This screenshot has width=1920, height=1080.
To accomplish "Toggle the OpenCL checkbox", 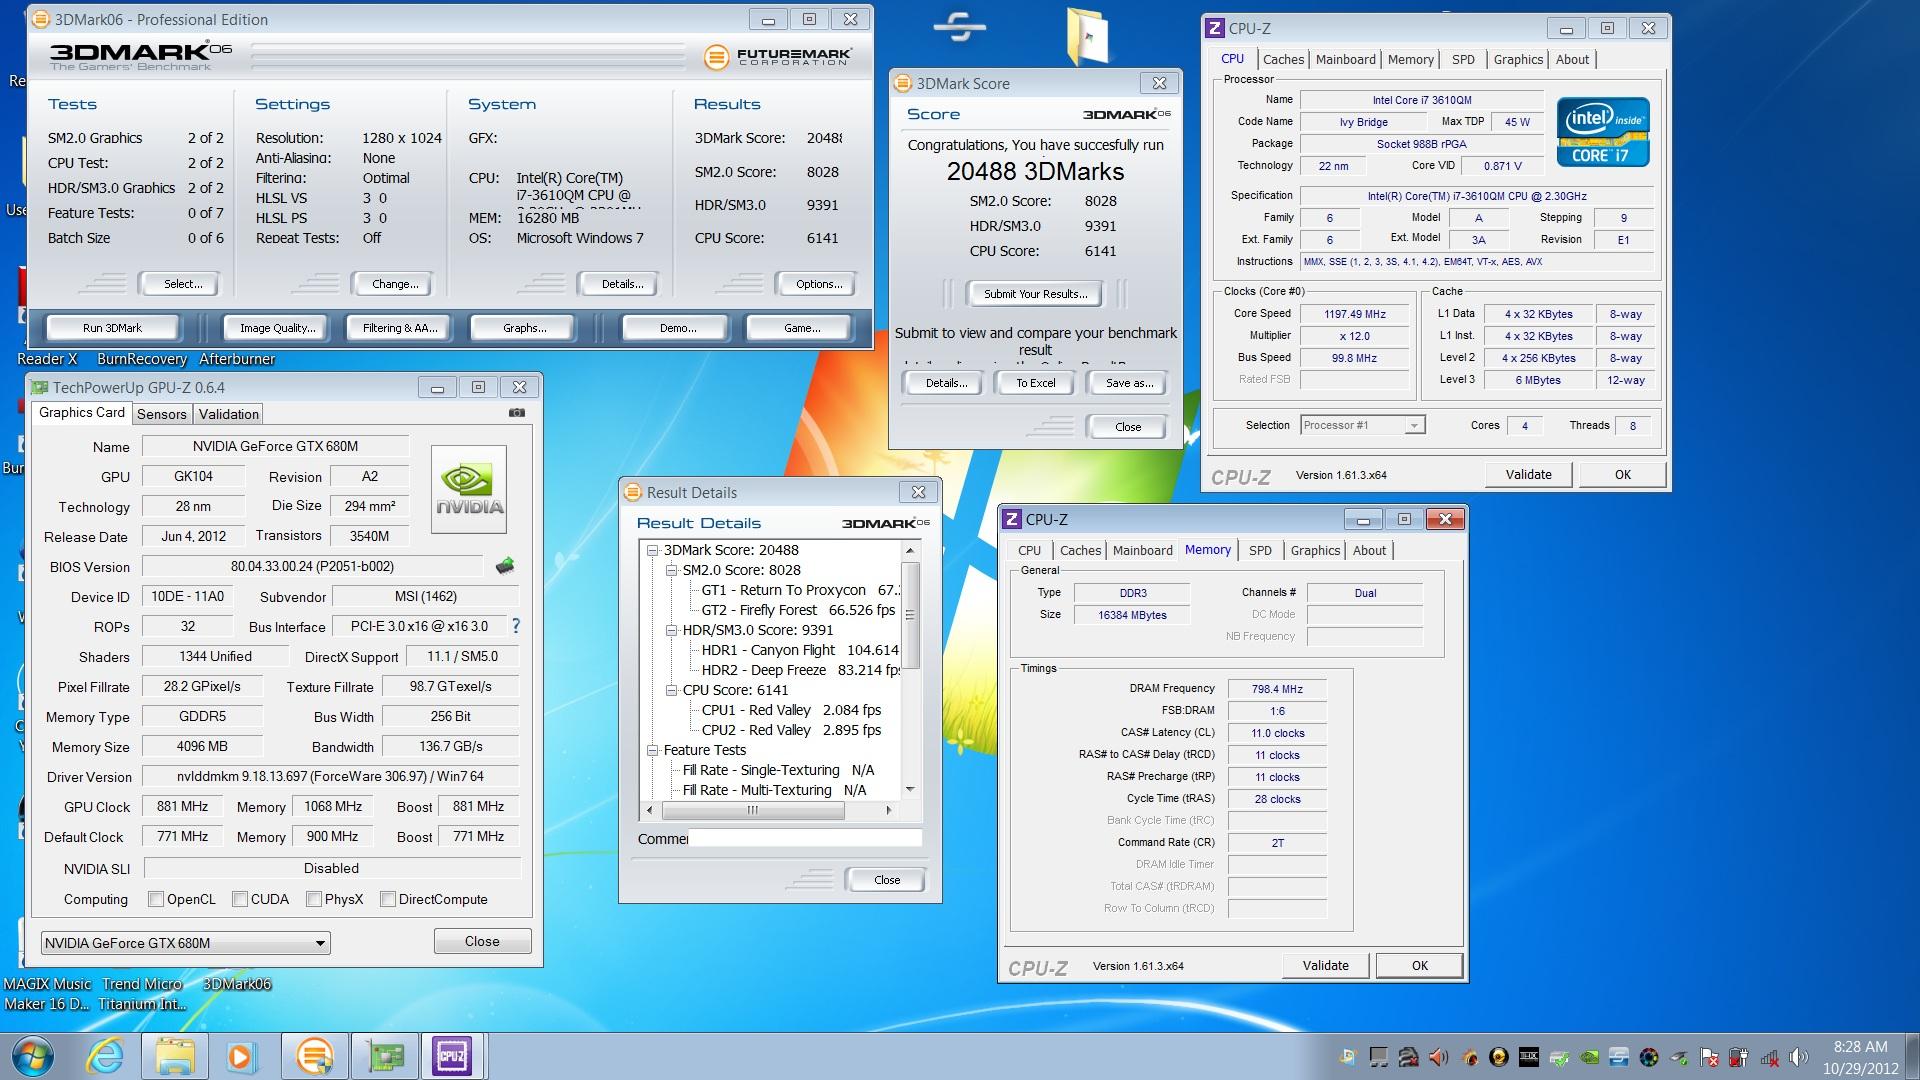I will [x=156, y=899].
